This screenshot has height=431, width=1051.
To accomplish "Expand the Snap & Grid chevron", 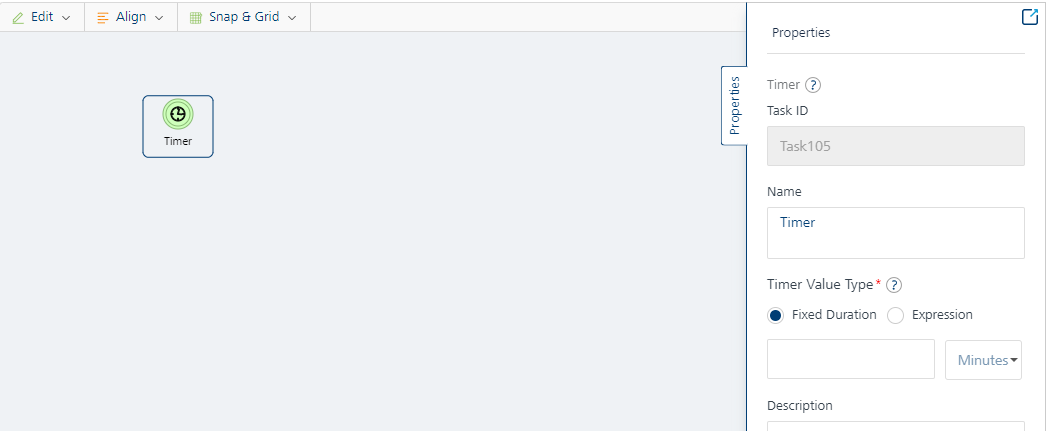I will pos(292,18).
